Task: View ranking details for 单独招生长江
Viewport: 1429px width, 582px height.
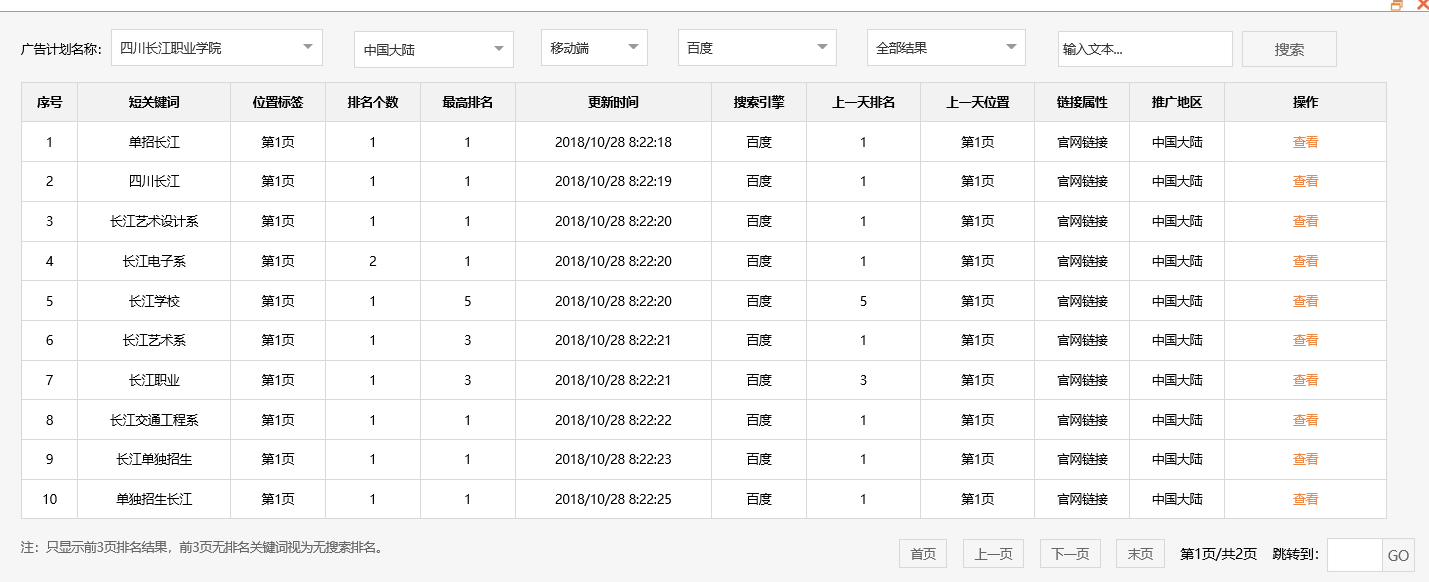Action: (1306, 499)
